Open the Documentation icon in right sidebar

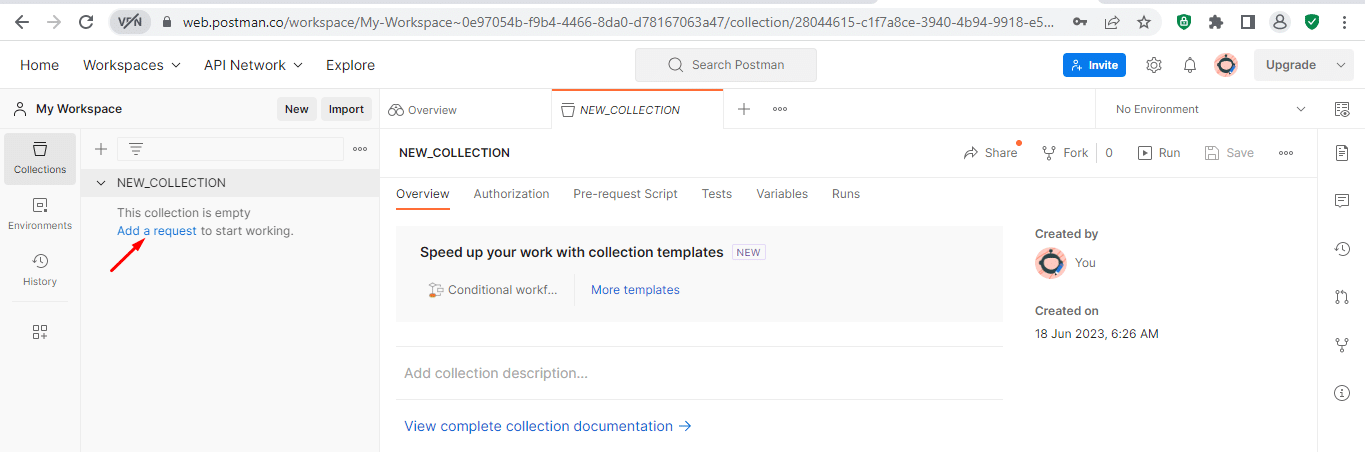(1342, 153)
